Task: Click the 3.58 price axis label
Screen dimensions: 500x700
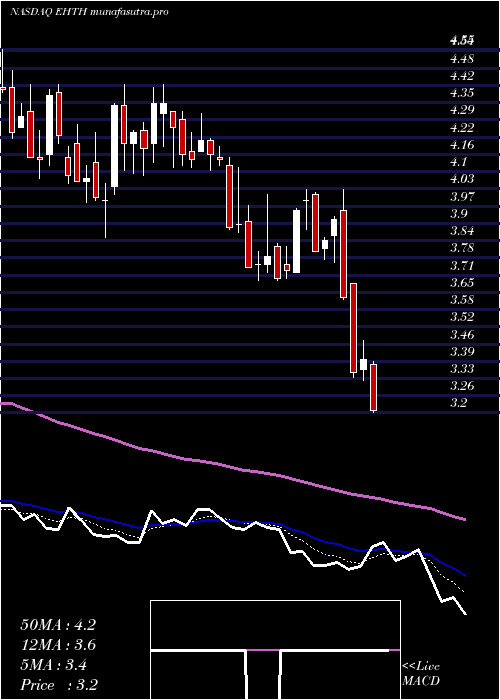Action: pyautogui.click(x=462, y=300)
